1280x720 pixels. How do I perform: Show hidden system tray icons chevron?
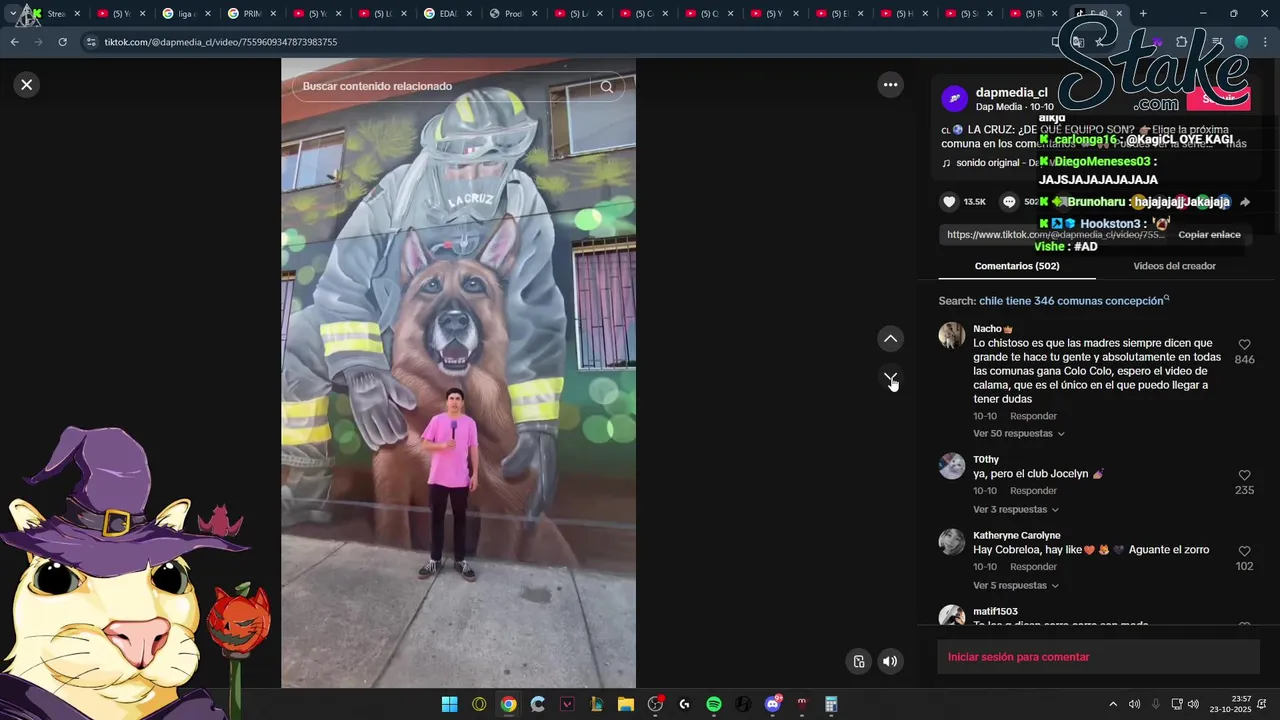click(x=1113, y=704)
